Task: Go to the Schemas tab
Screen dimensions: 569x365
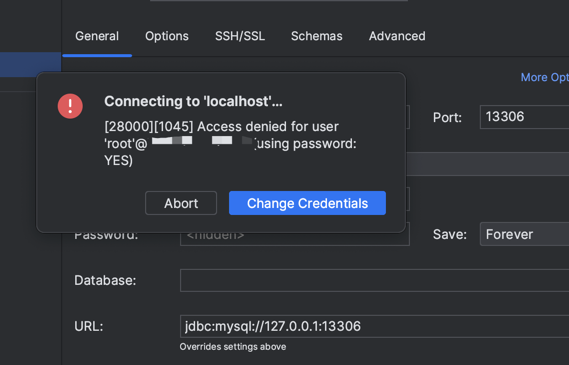Action: tap(316, 36)
